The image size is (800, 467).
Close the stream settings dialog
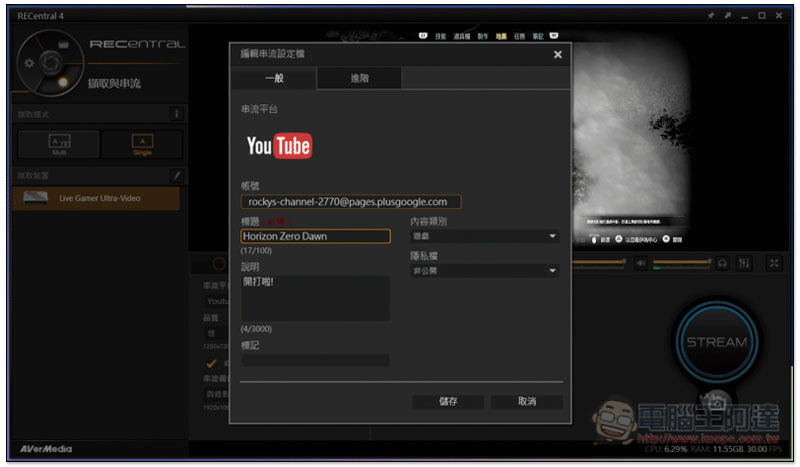[558, 55]
